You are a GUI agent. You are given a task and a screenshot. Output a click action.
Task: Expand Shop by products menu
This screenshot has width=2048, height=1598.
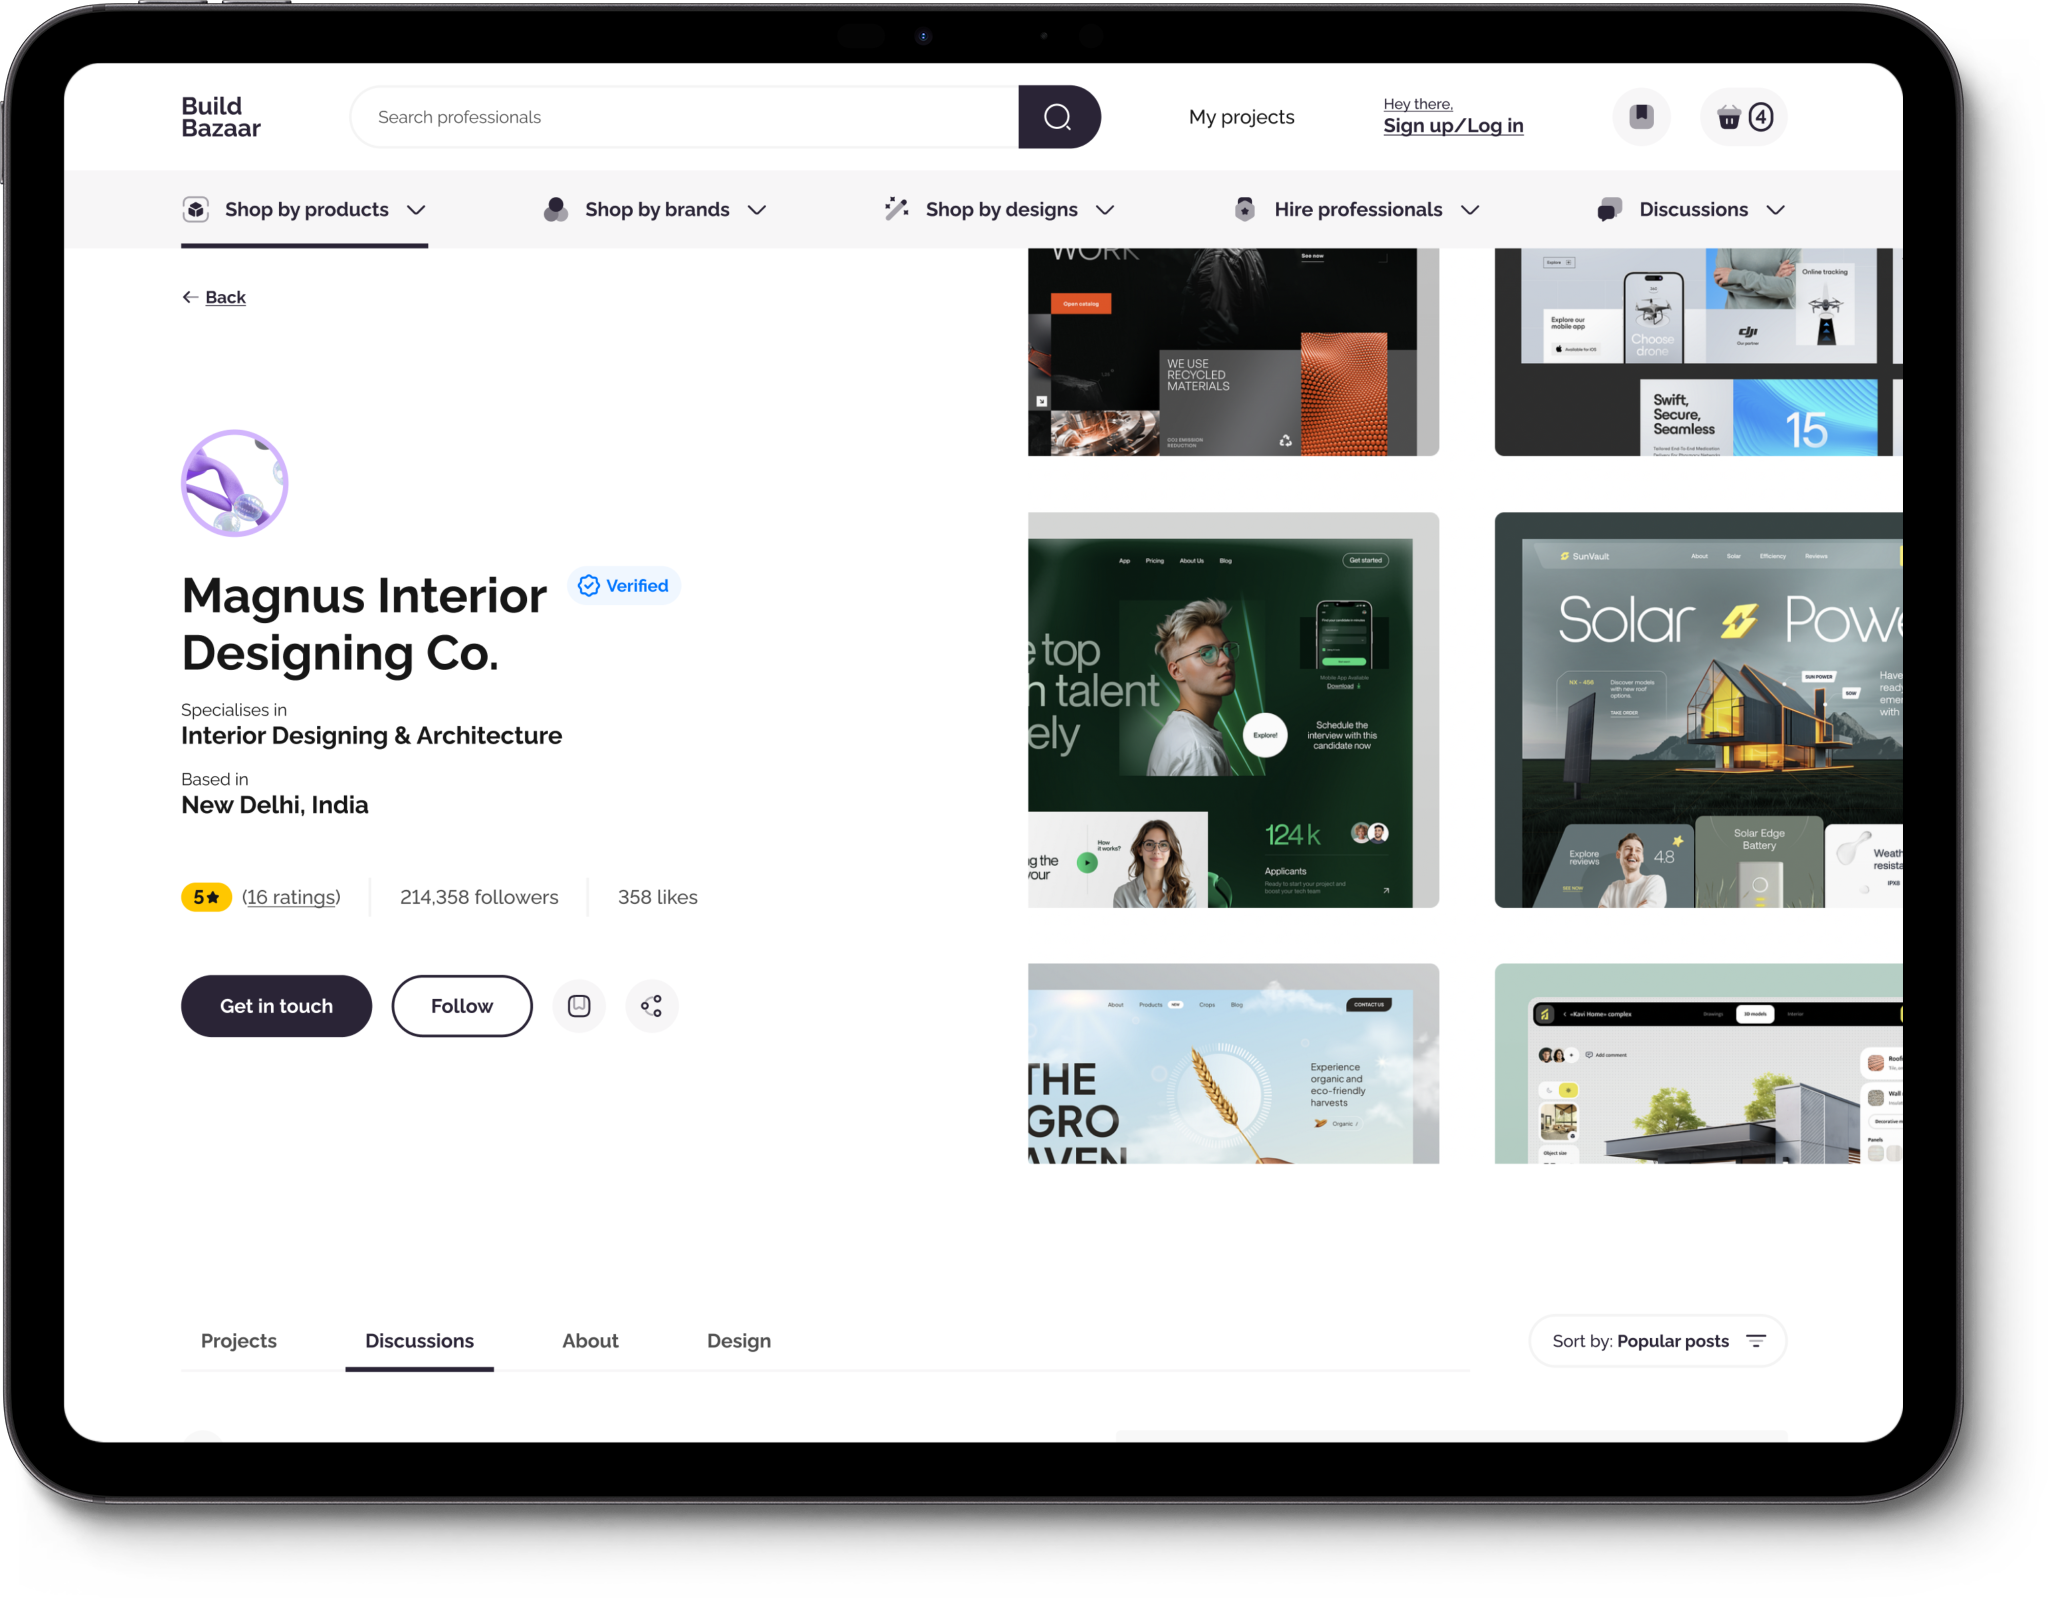[305, 210]
